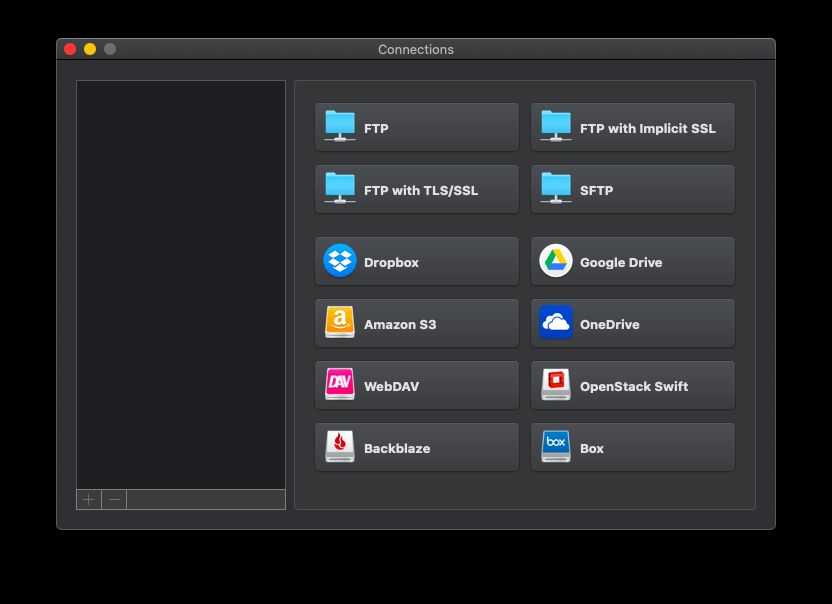832x604 pixels.
Task: Click the OpenStack Swift label text
Action: pos(634,386)
